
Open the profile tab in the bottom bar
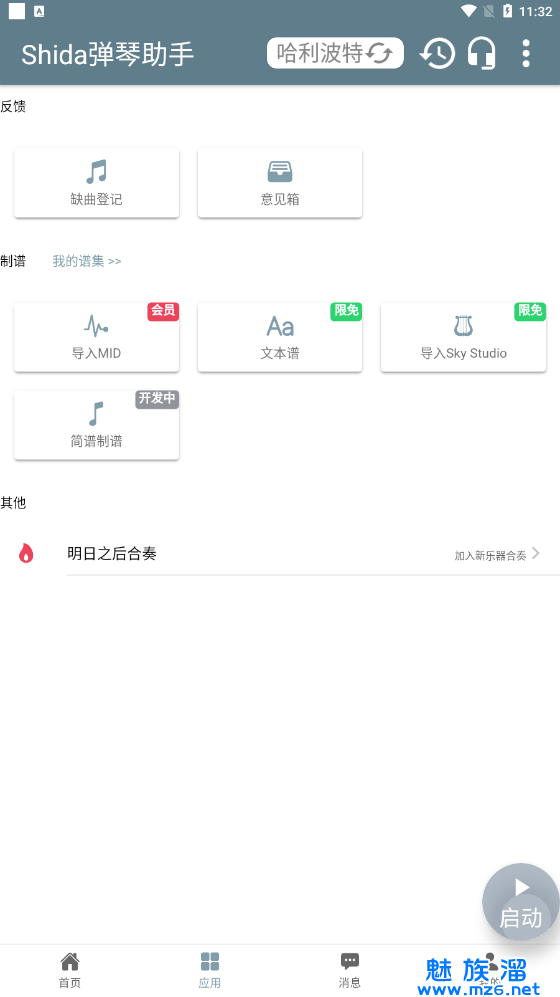pyautogui.click(x=490, y=970)
